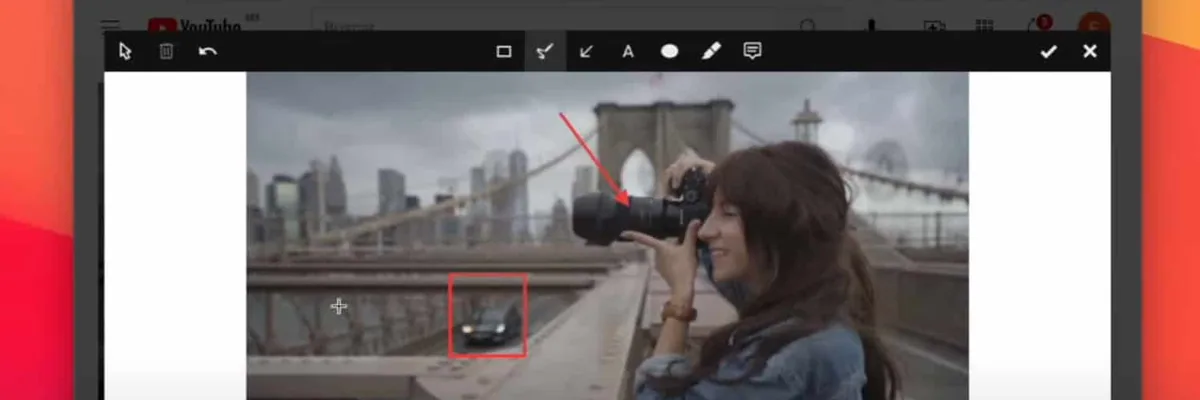Click the YouTube search magnifier icon

(808, 27)
